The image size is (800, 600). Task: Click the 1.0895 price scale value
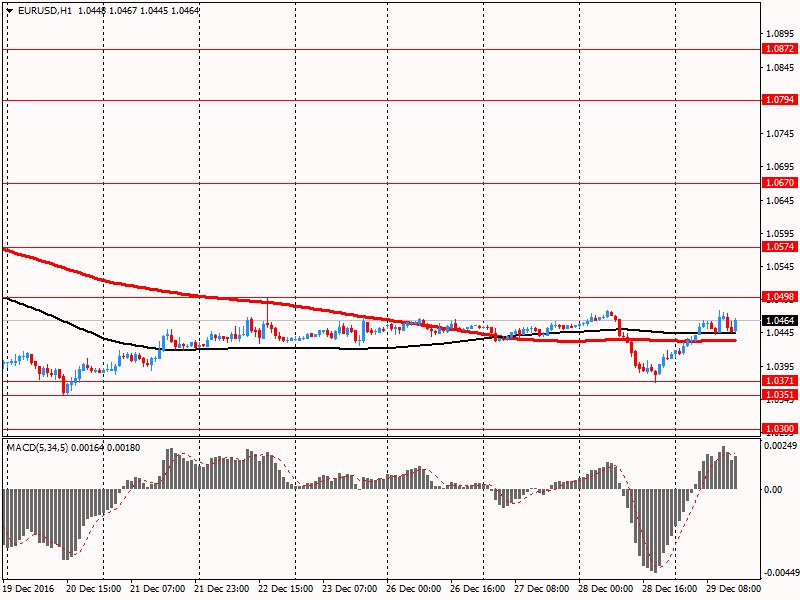click(x=781, y=34)
